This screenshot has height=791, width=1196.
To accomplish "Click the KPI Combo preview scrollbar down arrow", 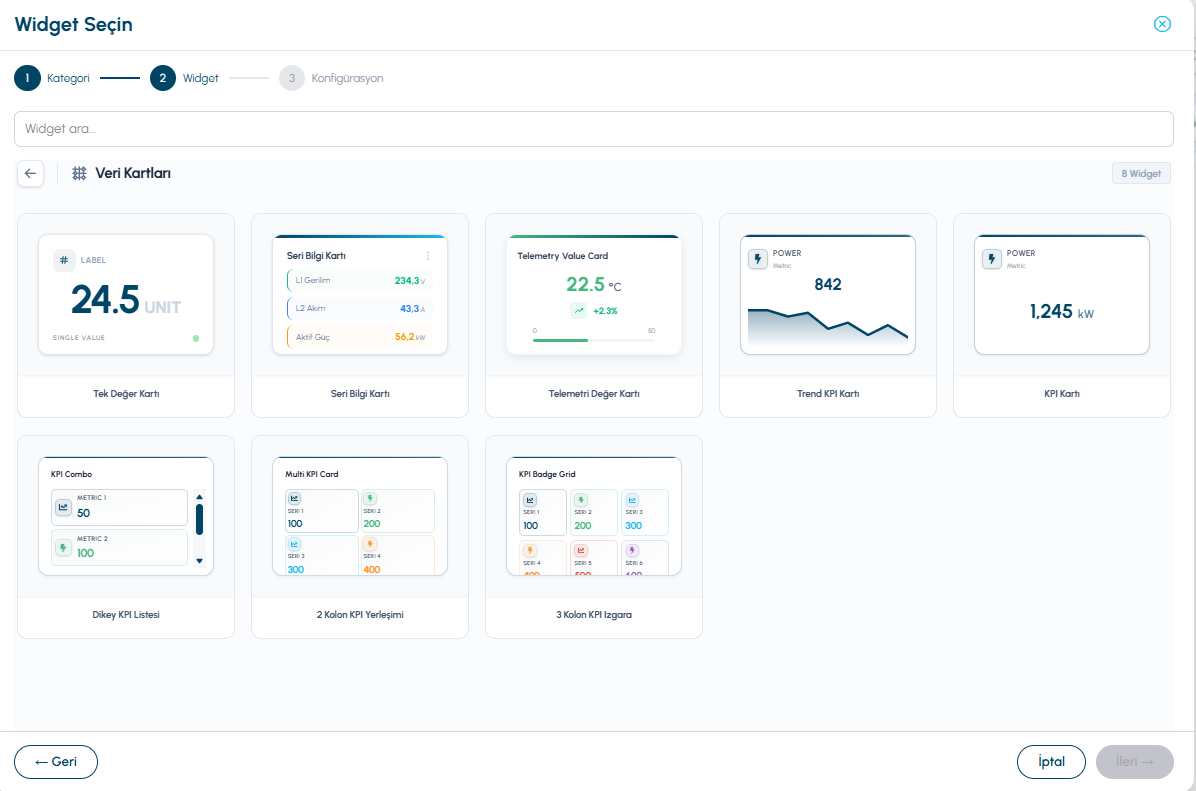I will click(x=200, y=561).
